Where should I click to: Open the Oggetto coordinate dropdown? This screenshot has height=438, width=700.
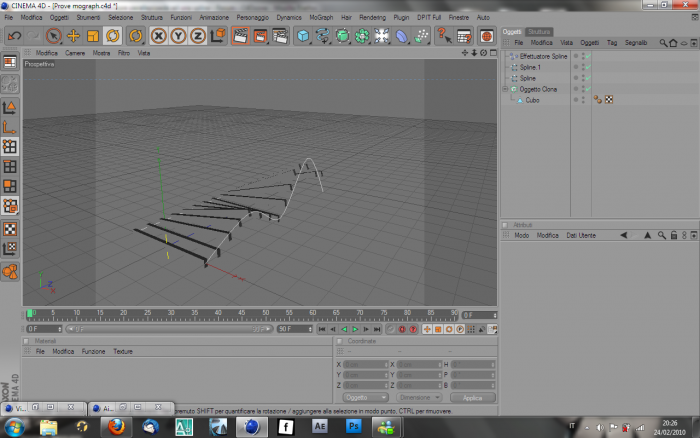click(365, 397)
